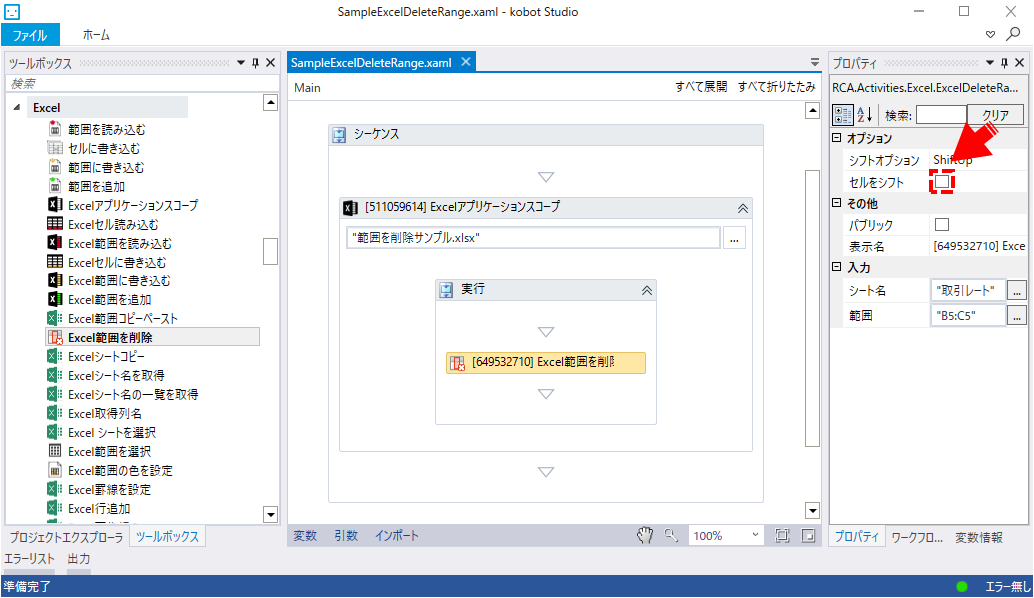Image resolution: width=1034 pixels, height=598 pixels.
Task: Click the Excelセル読み込む icon
Action: coord(55,224)
